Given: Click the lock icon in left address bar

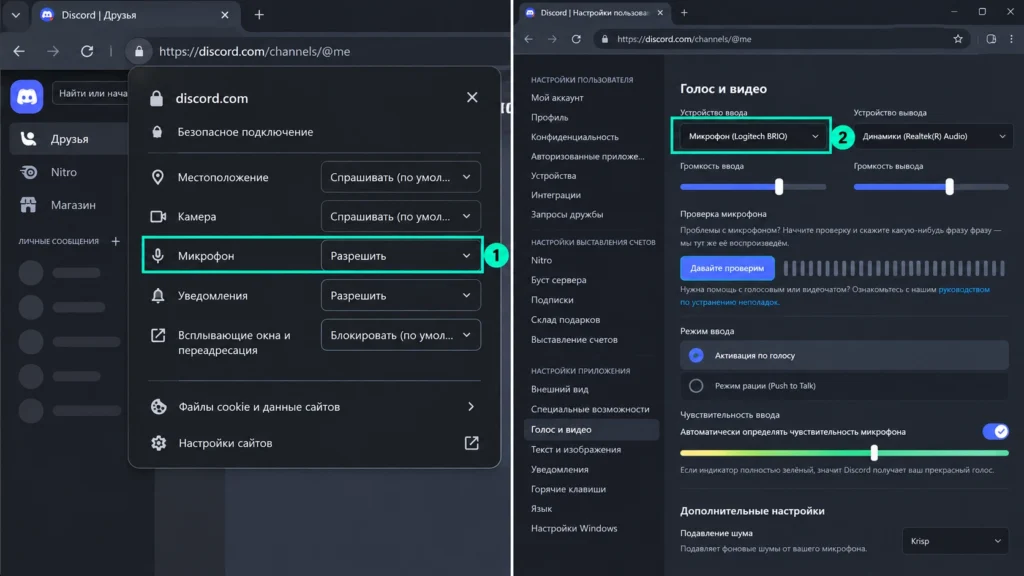Looking at the screenshot, I should pos(139,51).
